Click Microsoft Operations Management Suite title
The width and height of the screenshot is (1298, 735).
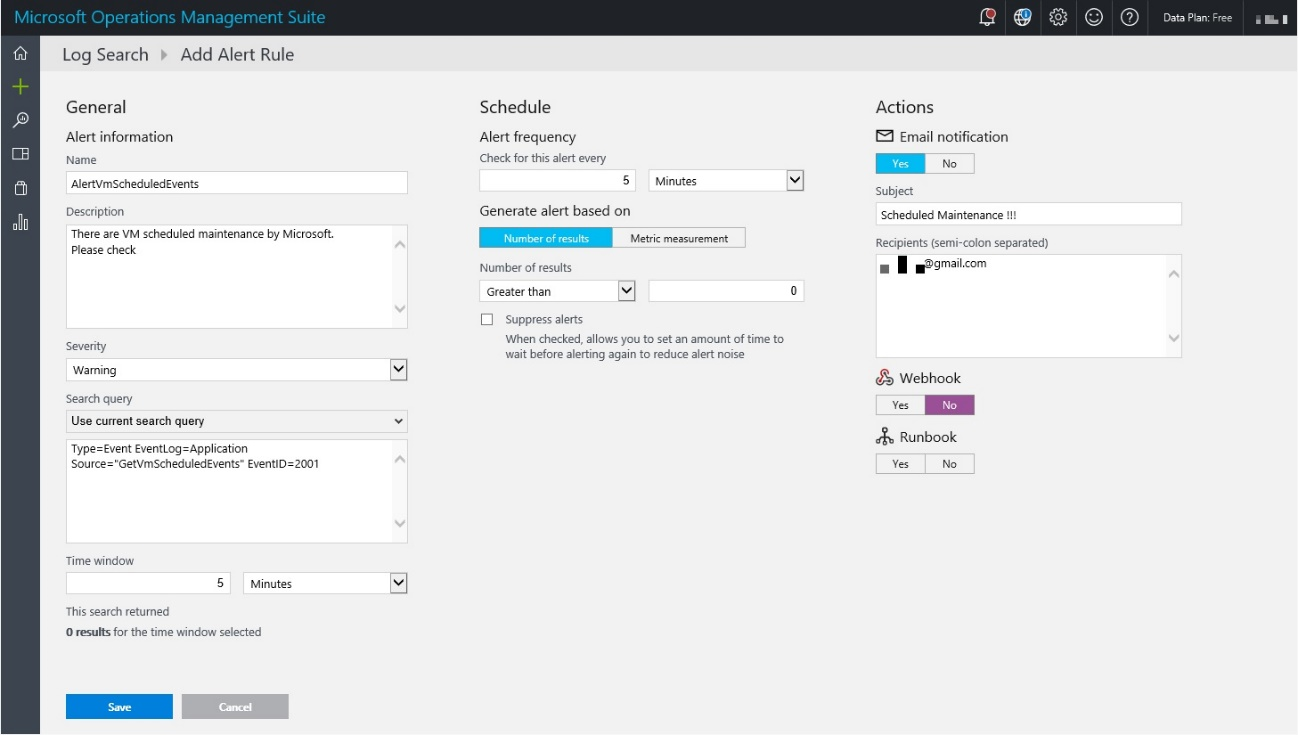170,17
